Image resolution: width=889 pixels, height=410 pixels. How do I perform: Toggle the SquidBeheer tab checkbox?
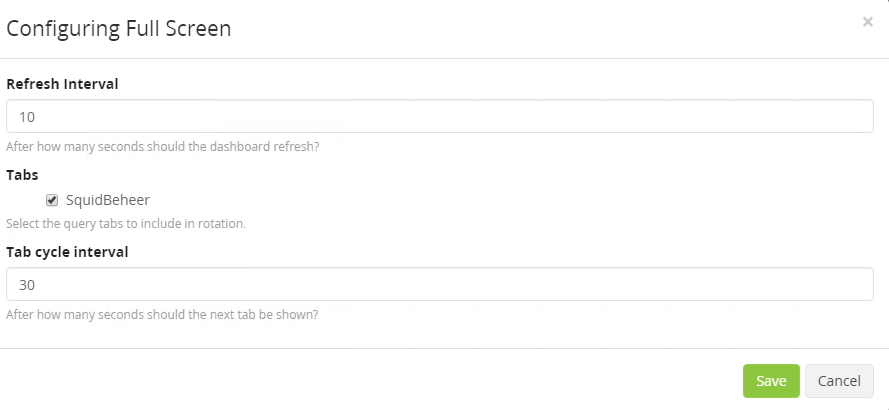coord(52,200)
